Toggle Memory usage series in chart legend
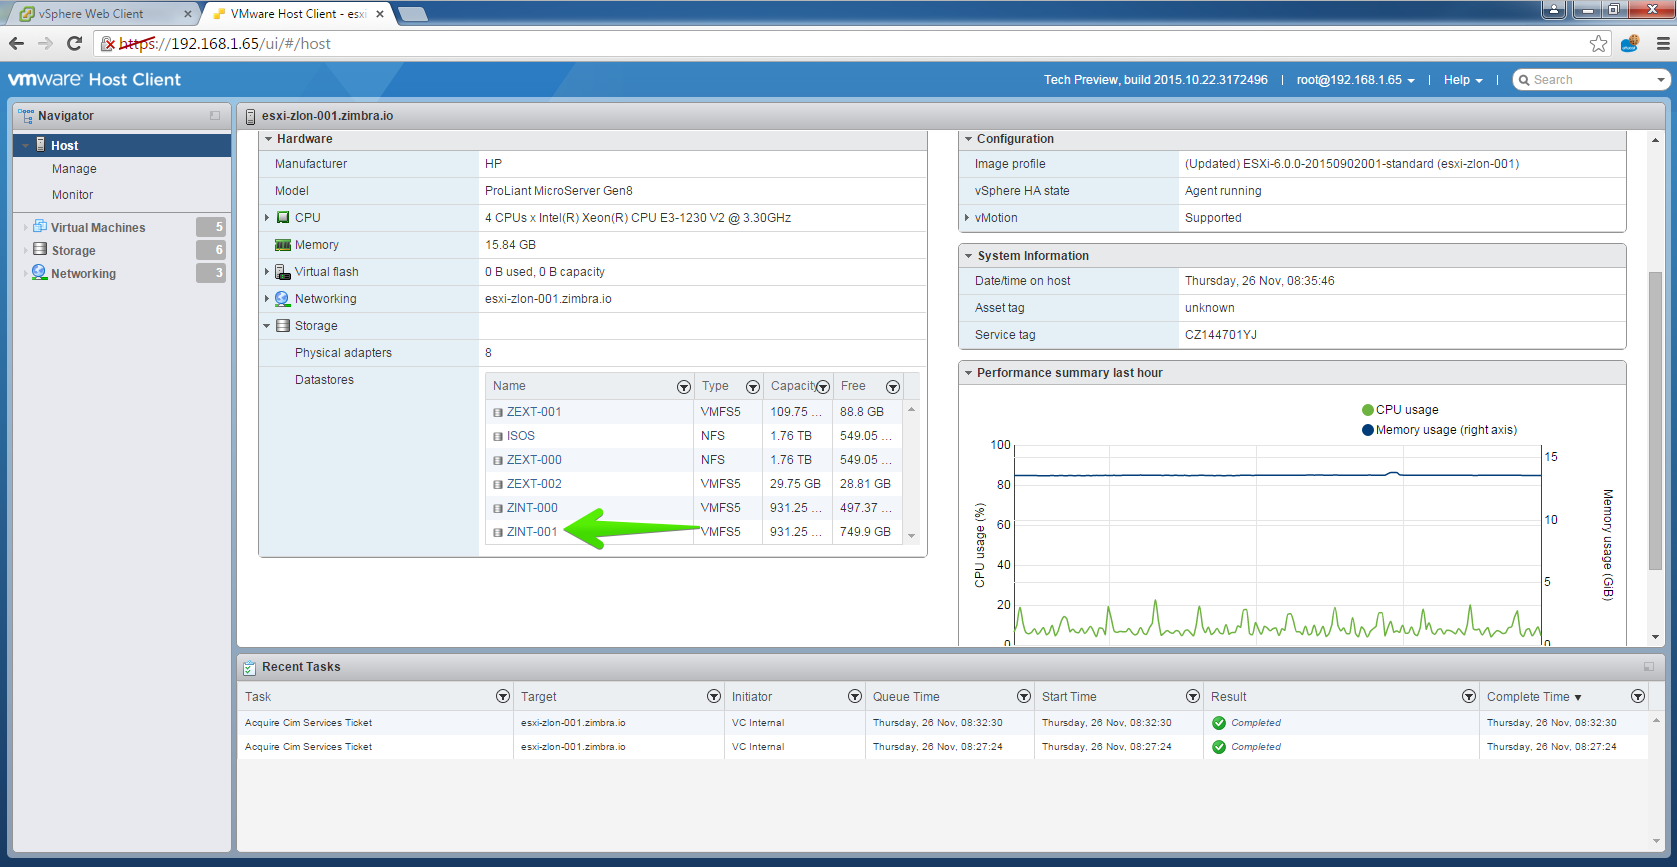The image size is (1677, 867). point(1439,430)
